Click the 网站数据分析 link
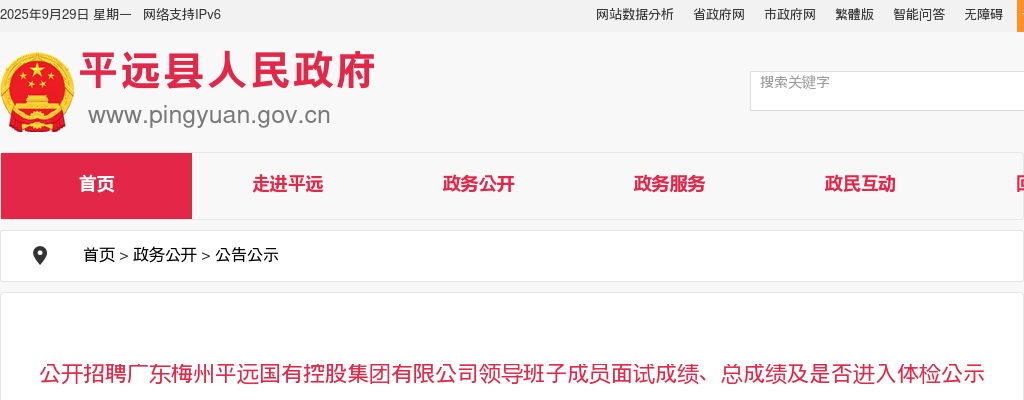 pos(635,14)
